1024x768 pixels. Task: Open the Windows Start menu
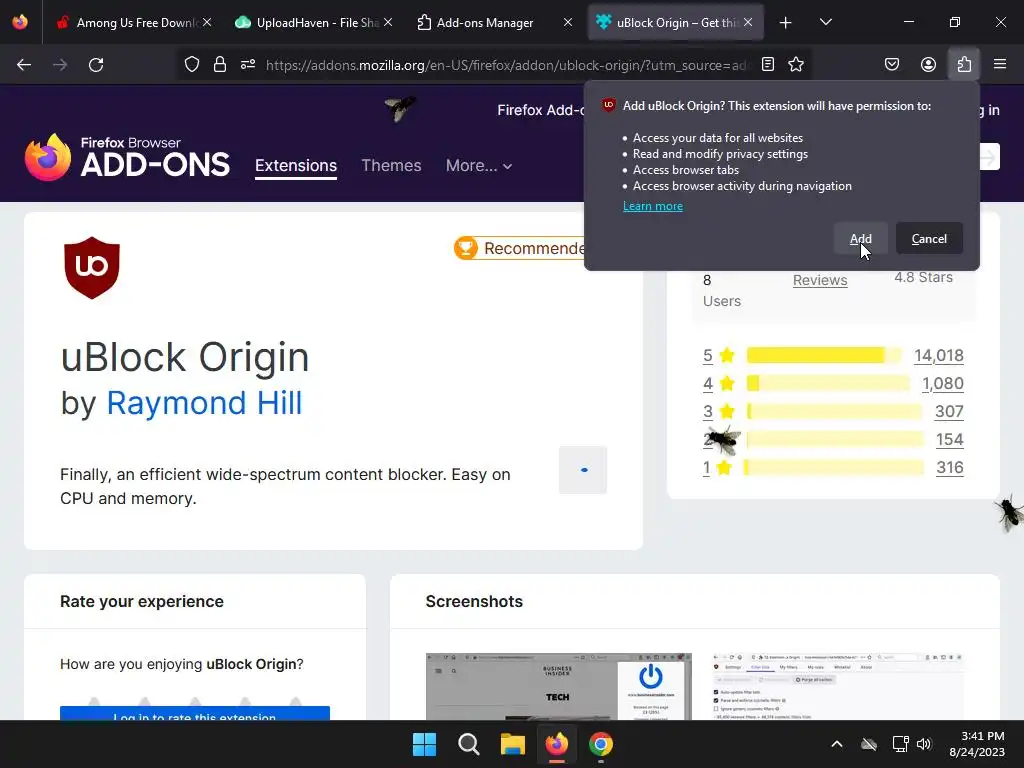pos(424,744)
